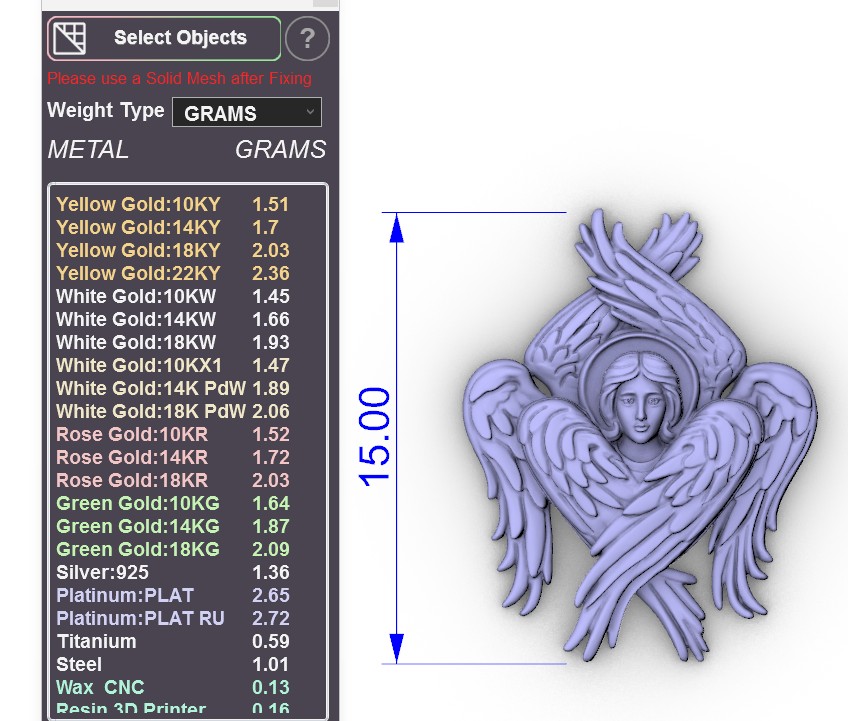Click the GRAMS column header
The height and width of the screenshot is (721, 848).
(x=281, y=150)
